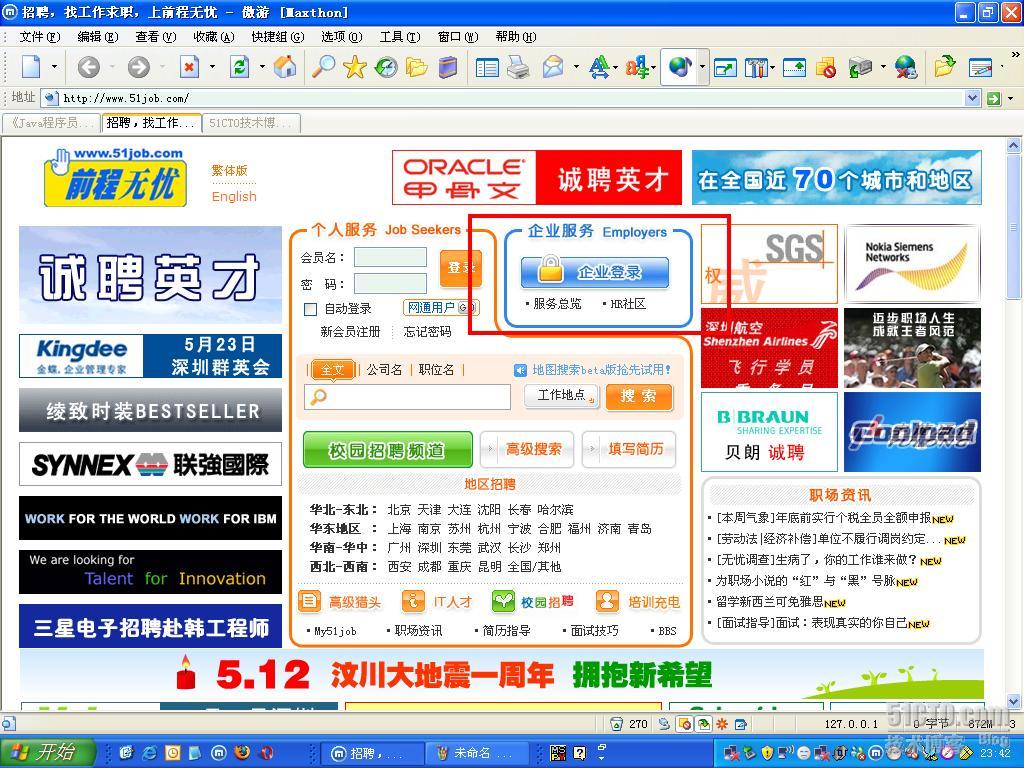Click the folder with green arrow toolbar icon
Screen dimensions: 1024x768
[x=944, y=67]
